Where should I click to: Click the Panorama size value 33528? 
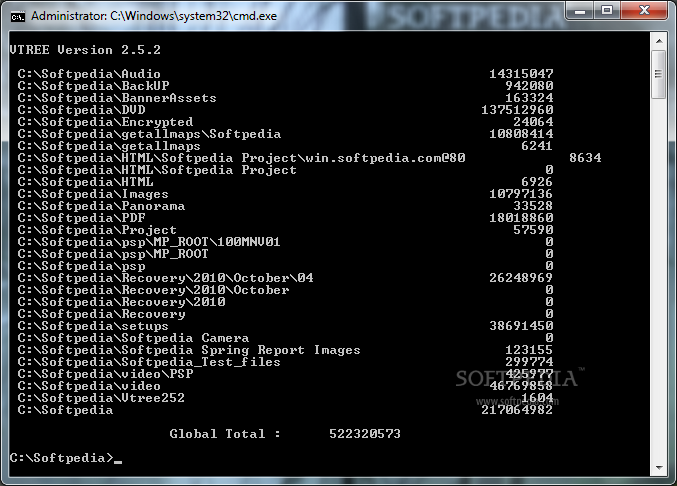tap(533, 206)
